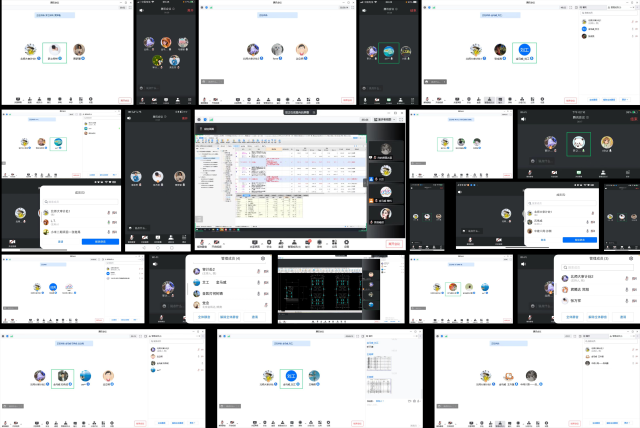Click Invite icon in shared-spreadsheet meeting toolbar
Screen dimensions: 640x428
click(x=281, y=242)
